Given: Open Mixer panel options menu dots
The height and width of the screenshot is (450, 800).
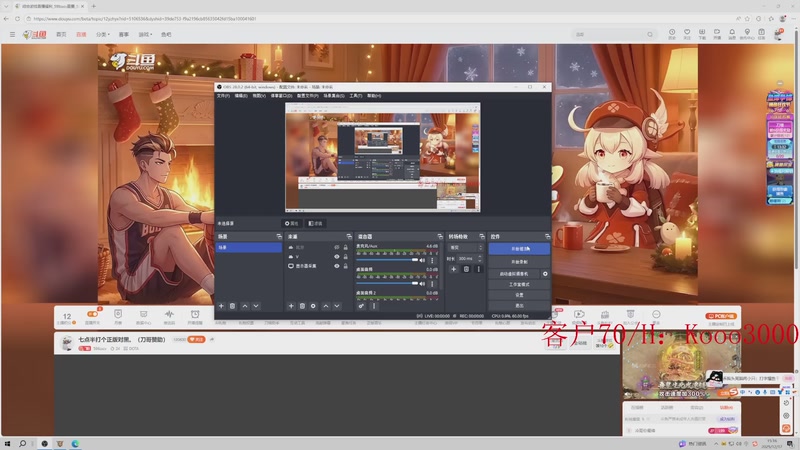Looking at the screenshot, I should tap(374, 306).
